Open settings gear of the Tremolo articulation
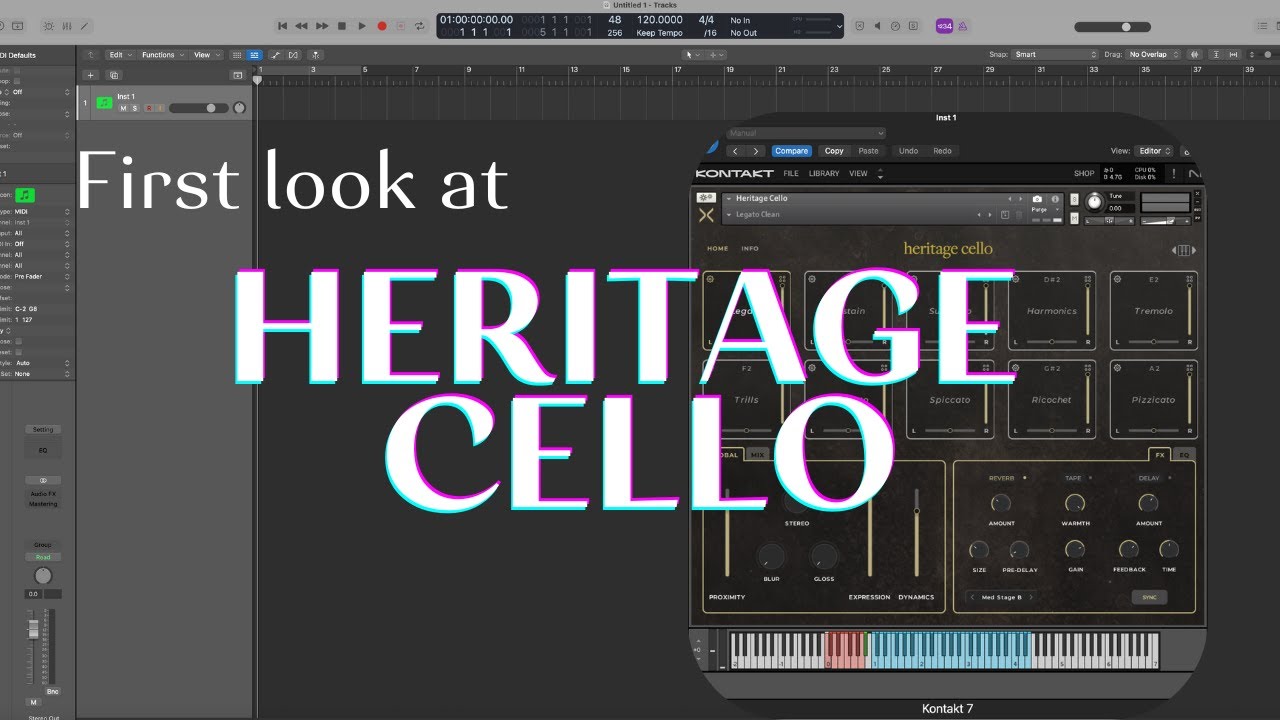The width and height of the screenshot is (1280, 720). pyautogui.click(x=1118, y=280)
